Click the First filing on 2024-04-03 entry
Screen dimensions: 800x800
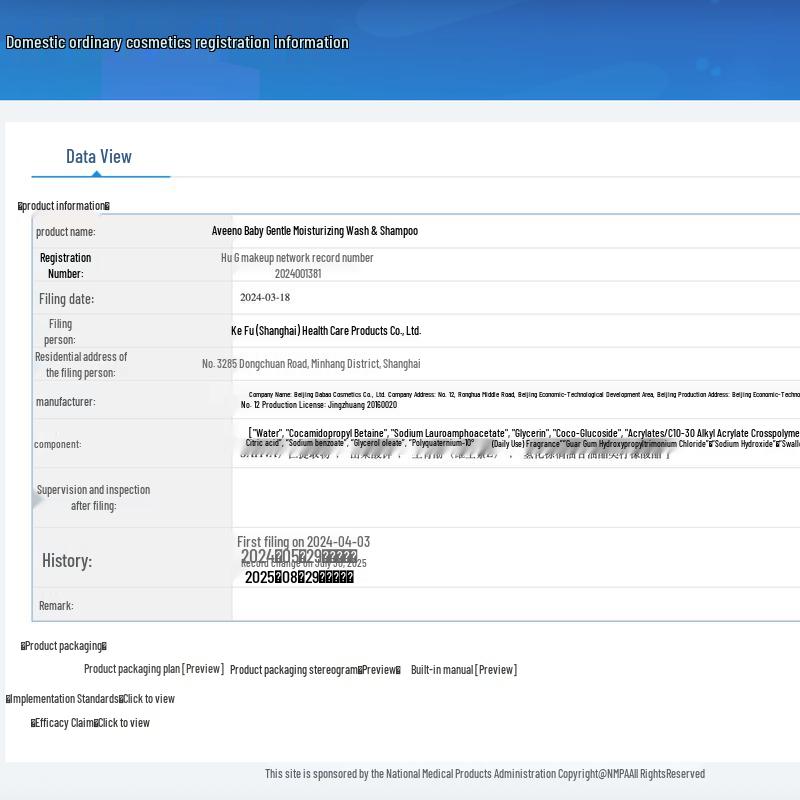pos(303,542)
